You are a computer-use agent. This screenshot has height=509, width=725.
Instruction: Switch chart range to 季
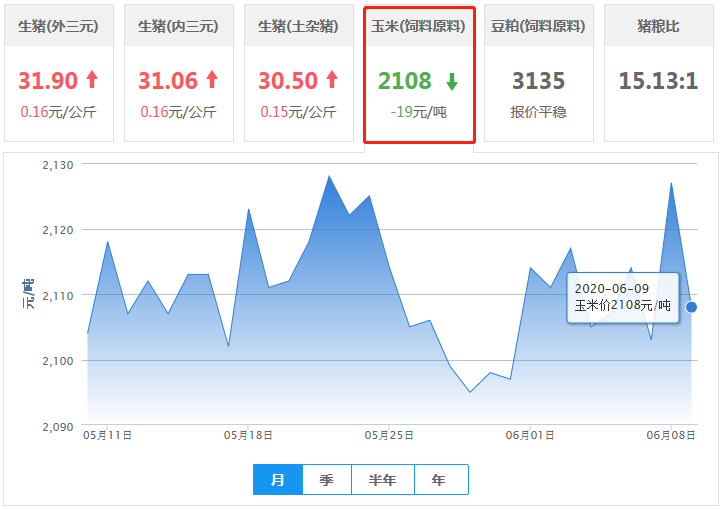327,480
